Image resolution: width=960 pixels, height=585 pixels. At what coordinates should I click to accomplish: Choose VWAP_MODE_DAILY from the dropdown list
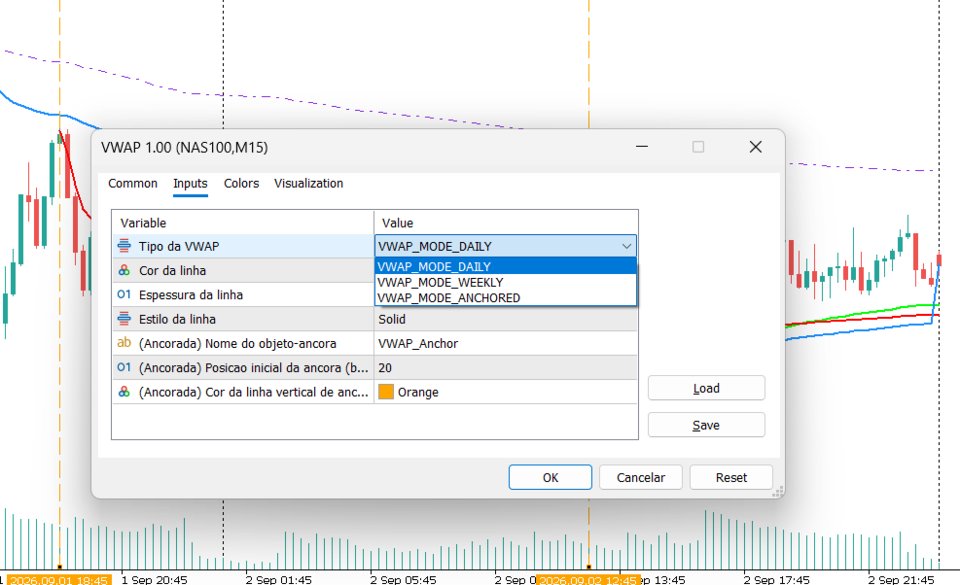click(x=506, y=267)
